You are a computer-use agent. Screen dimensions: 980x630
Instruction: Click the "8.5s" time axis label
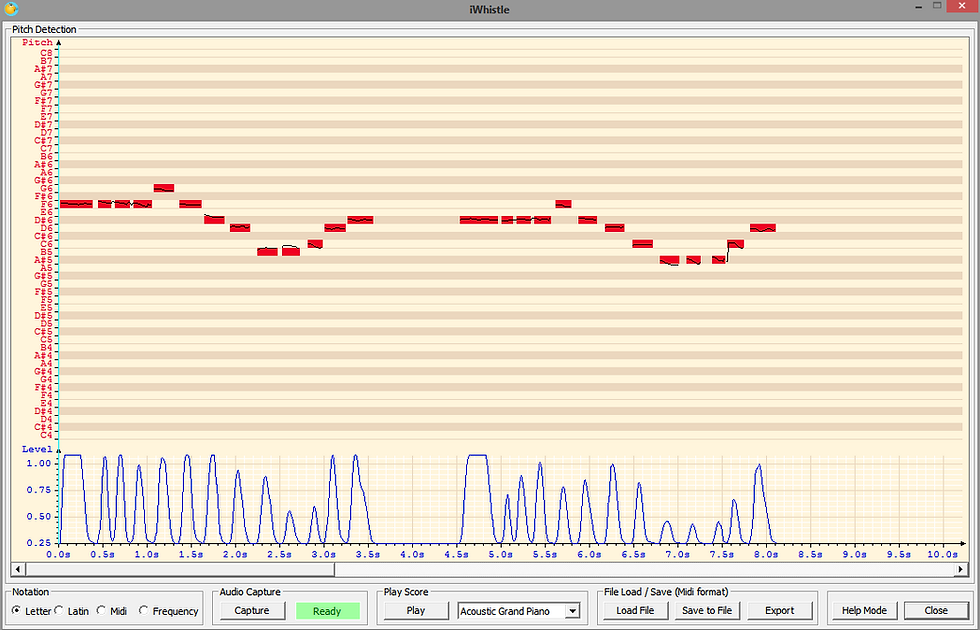pyautogui.click(x=810, y=554)
